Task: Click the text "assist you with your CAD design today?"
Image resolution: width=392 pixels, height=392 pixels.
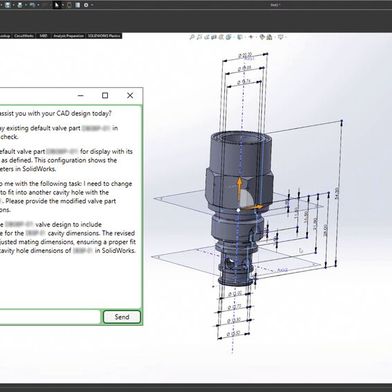Action: pos(56,114)
